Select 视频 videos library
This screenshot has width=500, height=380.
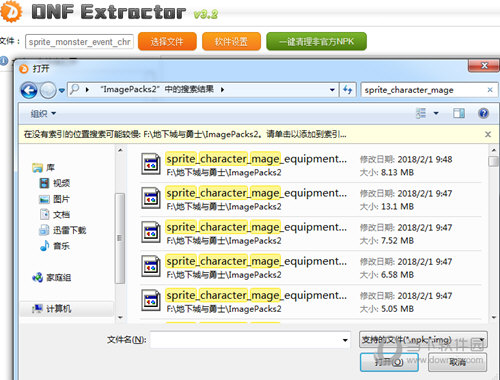point(61,183)
